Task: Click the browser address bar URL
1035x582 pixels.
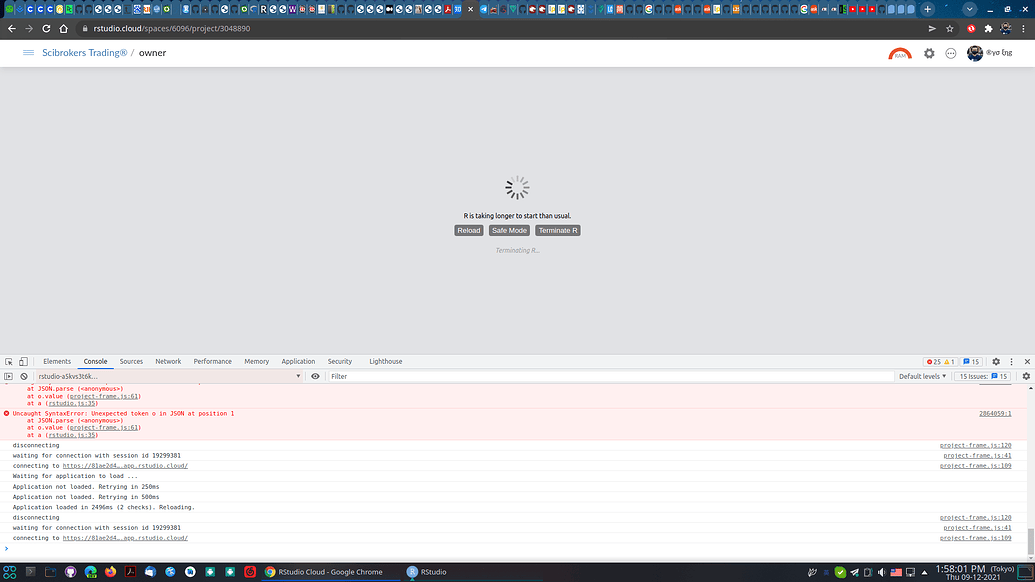Action: (172, 28)
